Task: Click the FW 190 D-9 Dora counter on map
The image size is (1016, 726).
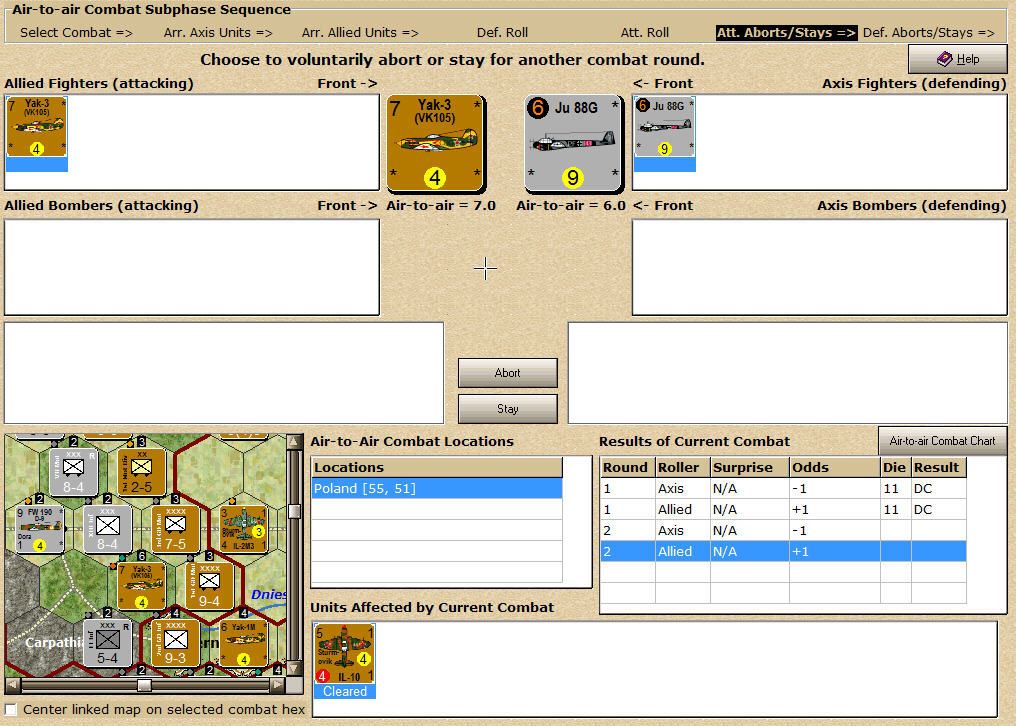Action: [40, 530]
